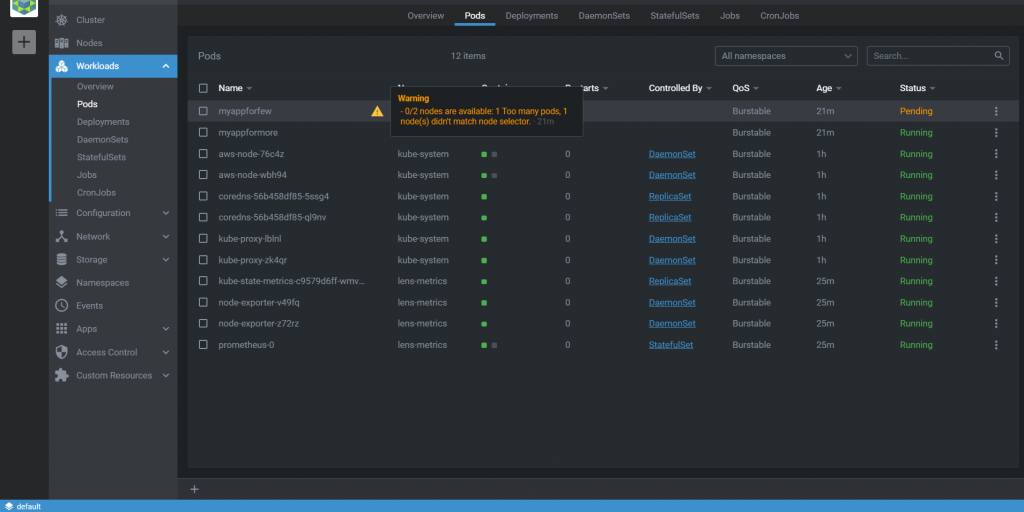This screenshot has width=1024, height=512.
Task: Collapse the Workloads section chevron
Action: click(x=166, y=66)
